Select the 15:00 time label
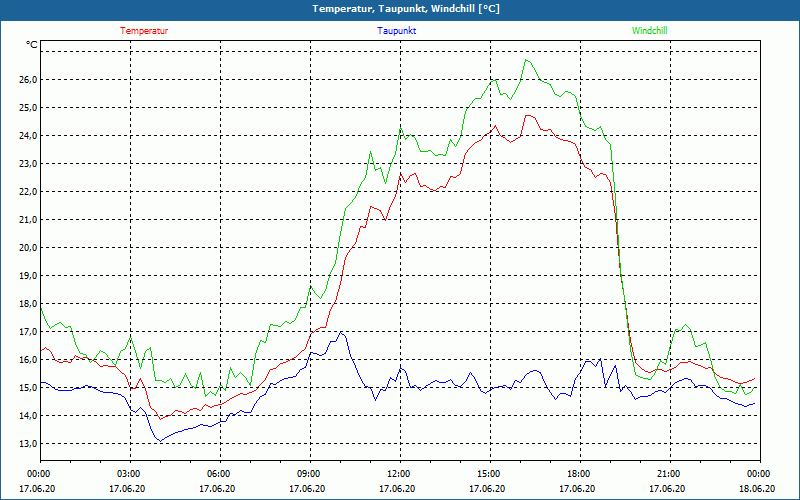The image size is (800, 500). click(489, 474)
